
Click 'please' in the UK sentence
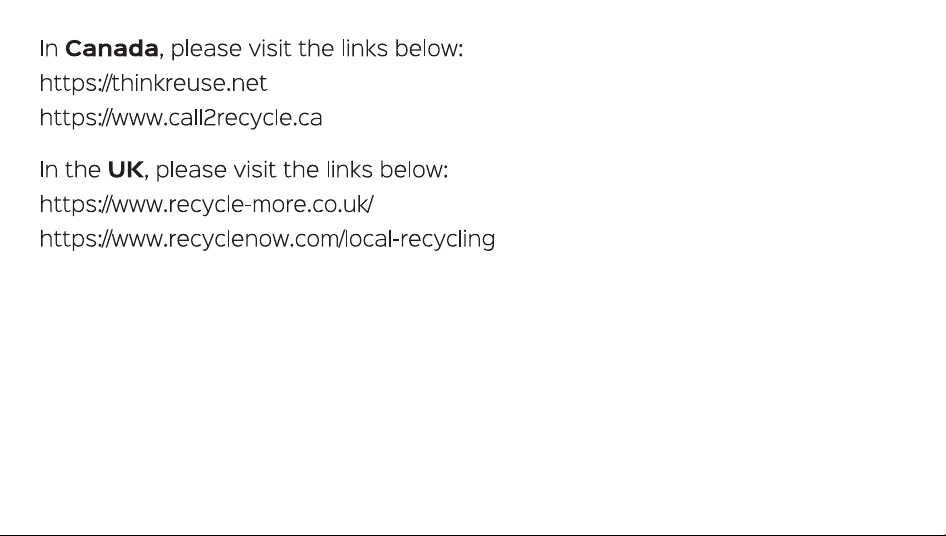tap(191, 171)
